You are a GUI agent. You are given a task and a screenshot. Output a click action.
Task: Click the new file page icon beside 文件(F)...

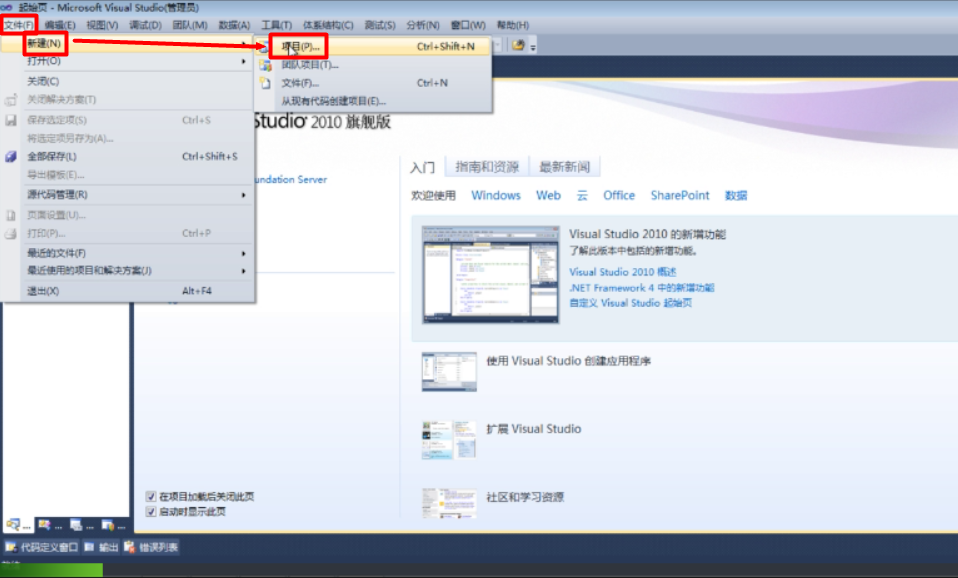click(265, 83)
